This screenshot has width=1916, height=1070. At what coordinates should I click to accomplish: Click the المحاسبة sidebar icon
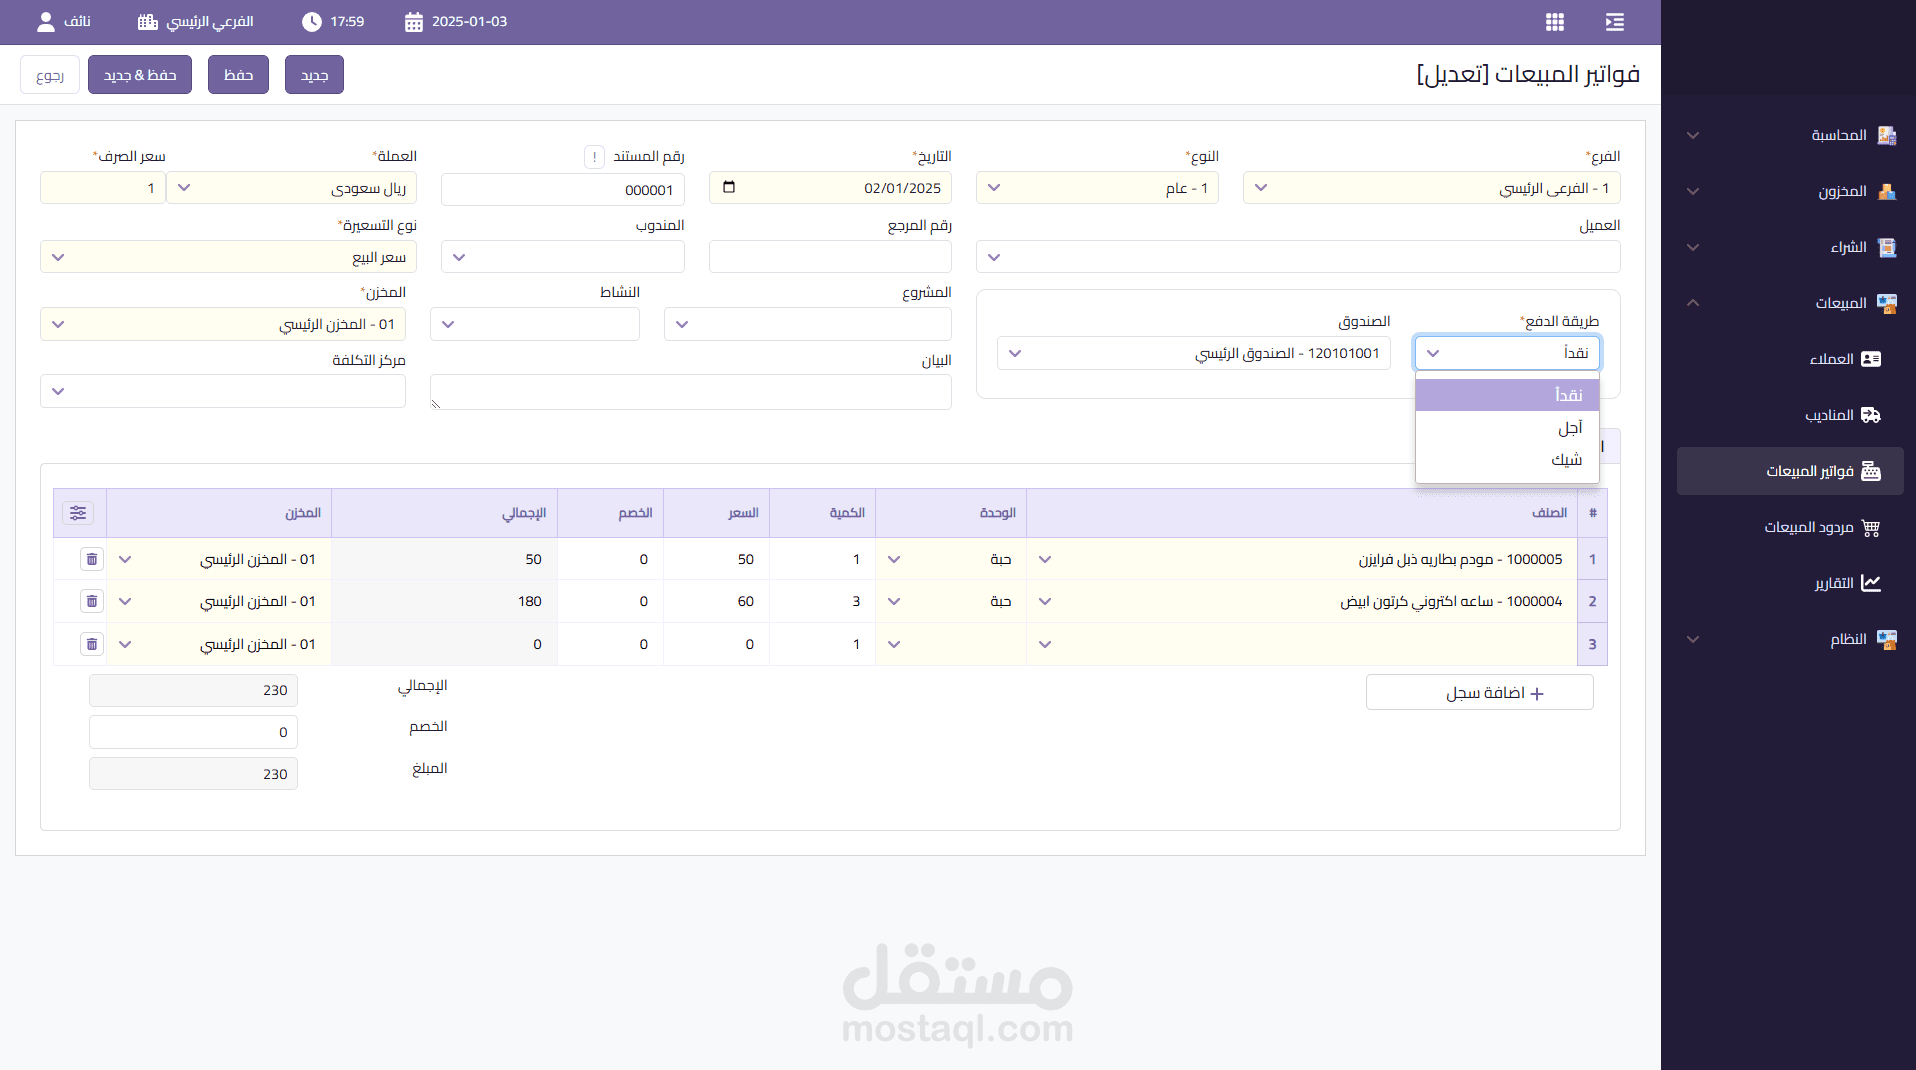[1887, 135]
